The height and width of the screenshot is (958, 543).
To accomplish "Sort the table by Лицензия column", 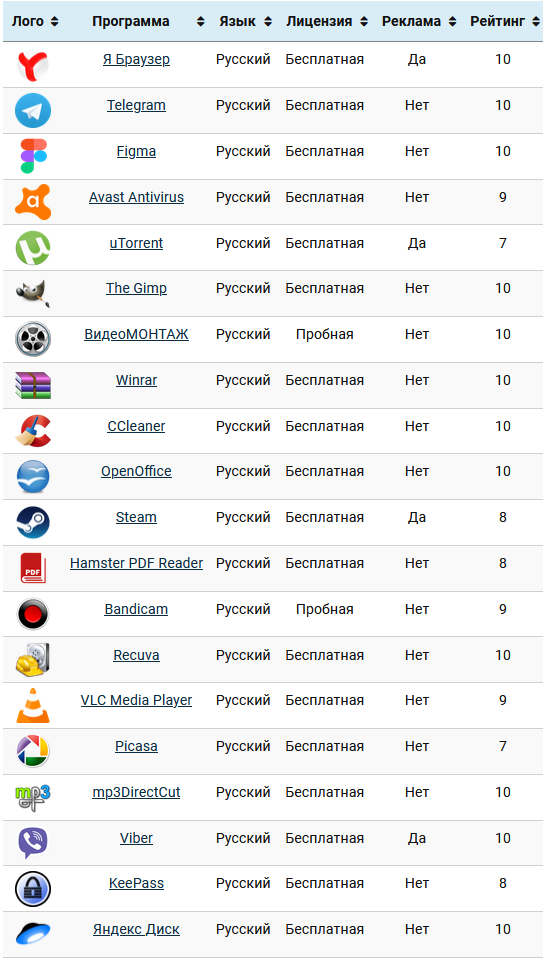I will pyautogui.click(x=326, y=21).
